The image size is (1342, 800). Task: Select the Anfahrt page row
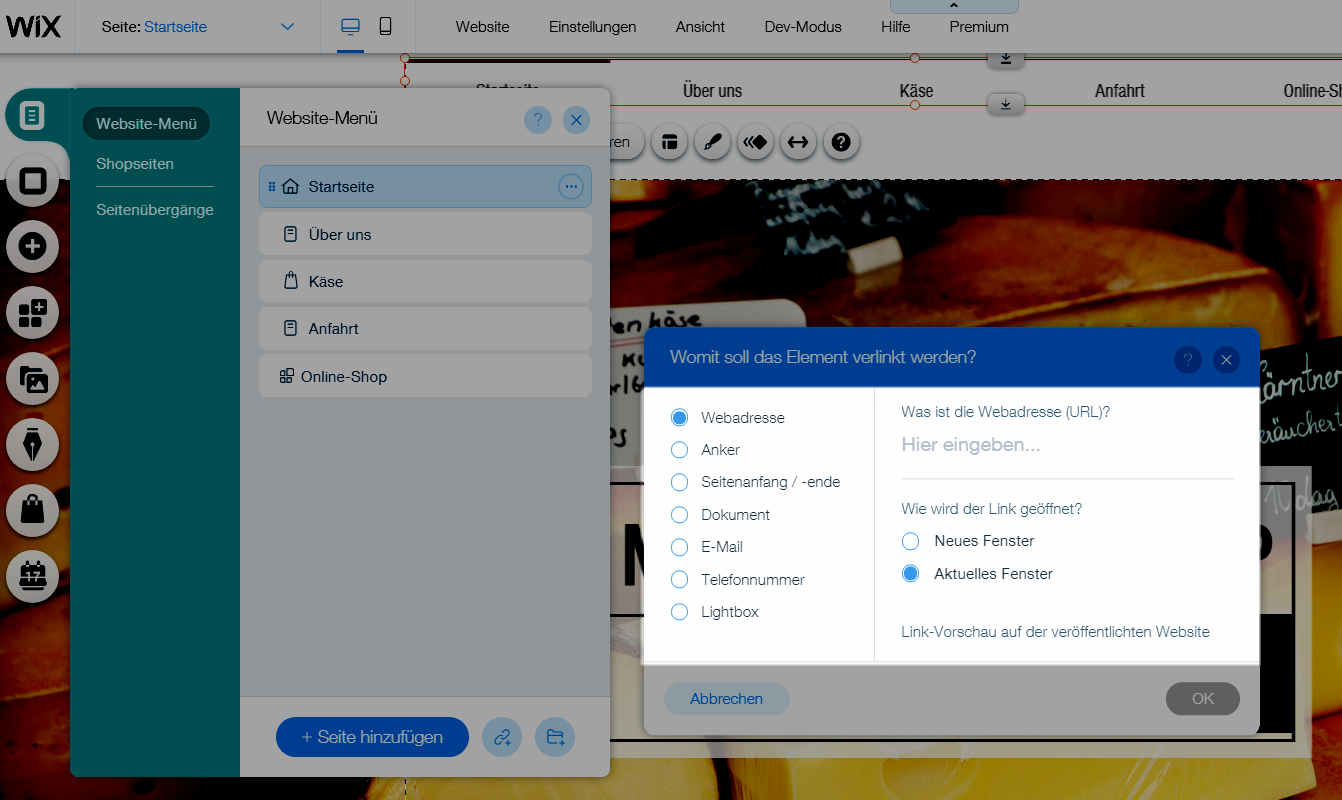pos(425,328)
